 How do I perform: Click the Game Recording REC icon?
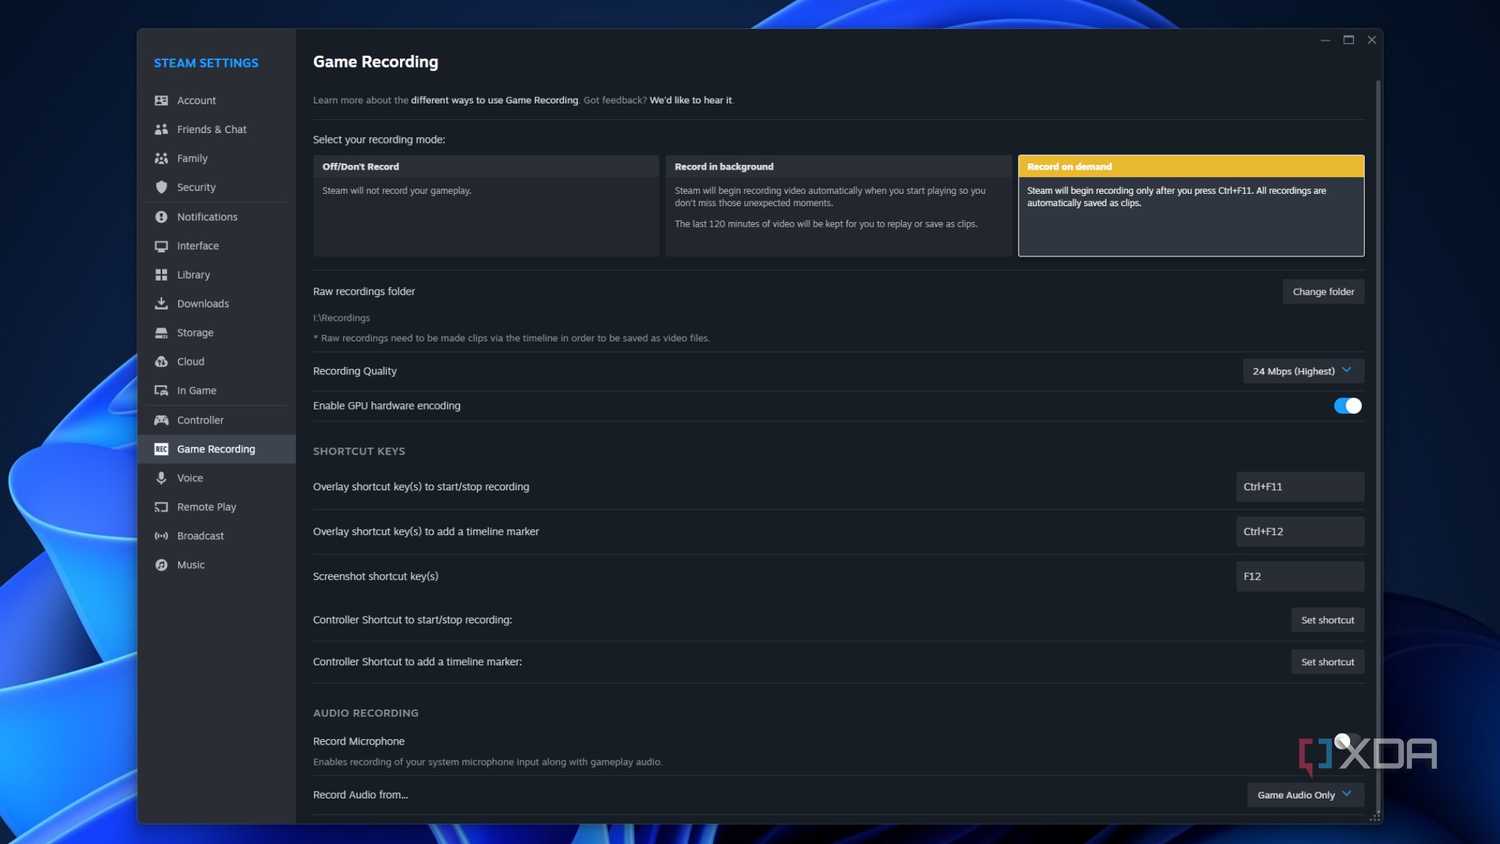161,449
